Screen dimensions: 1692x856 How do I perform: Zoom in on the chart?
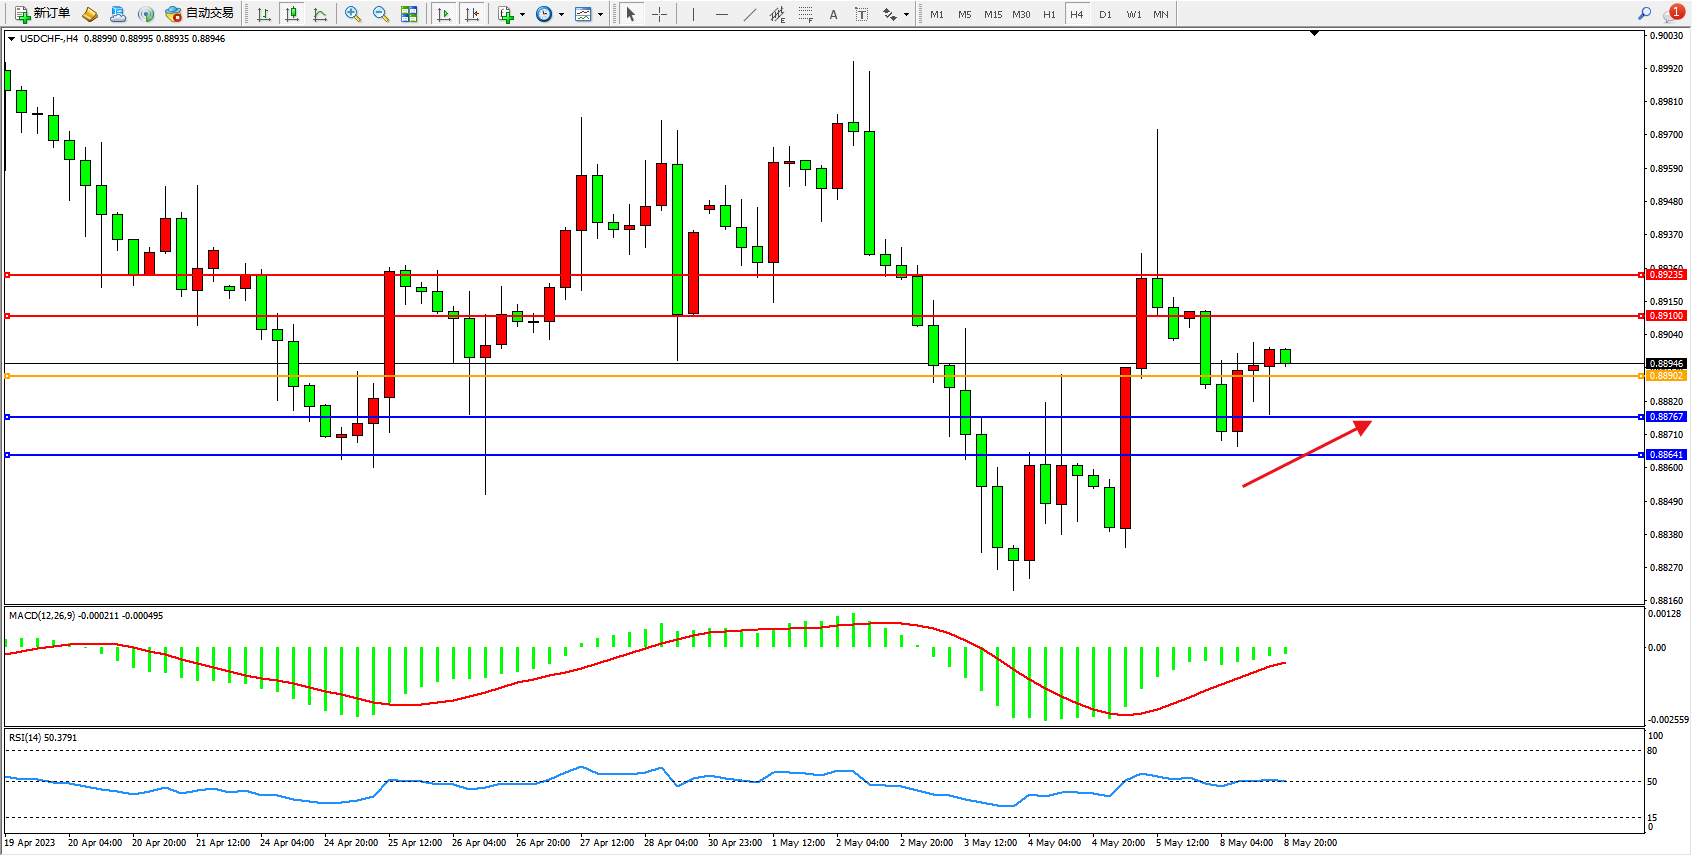tap(353, 14)
